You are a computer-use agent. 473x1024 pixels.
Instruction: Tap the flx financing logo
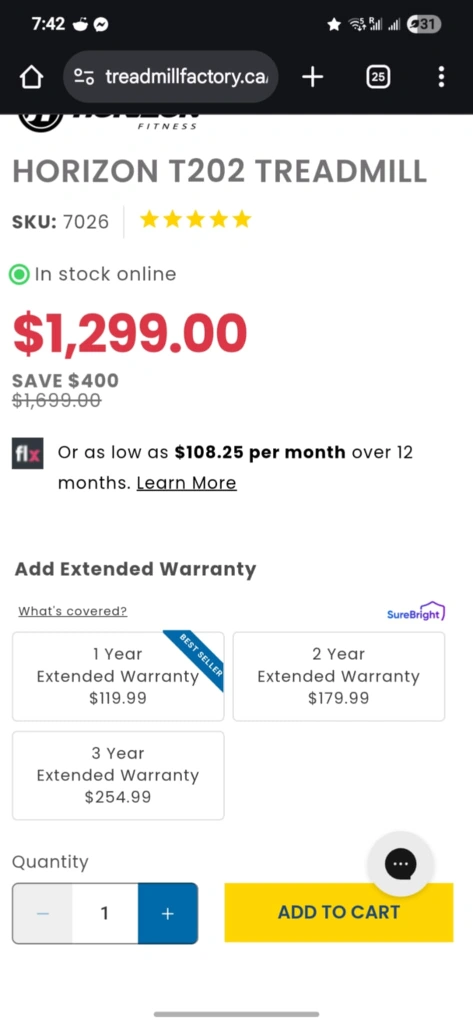click(27, 453)
